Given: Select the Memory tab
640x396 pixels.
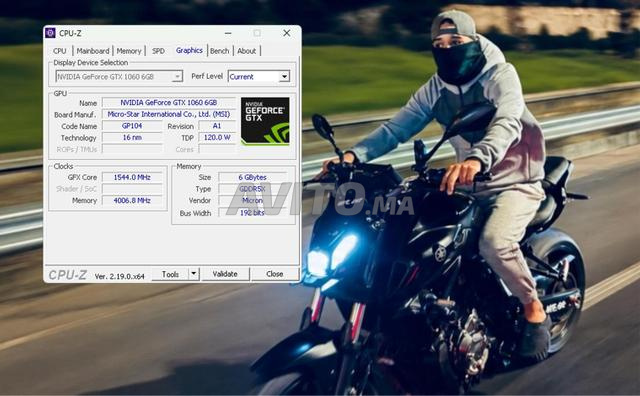Looking at the screenshot, I should pos(129,51).
